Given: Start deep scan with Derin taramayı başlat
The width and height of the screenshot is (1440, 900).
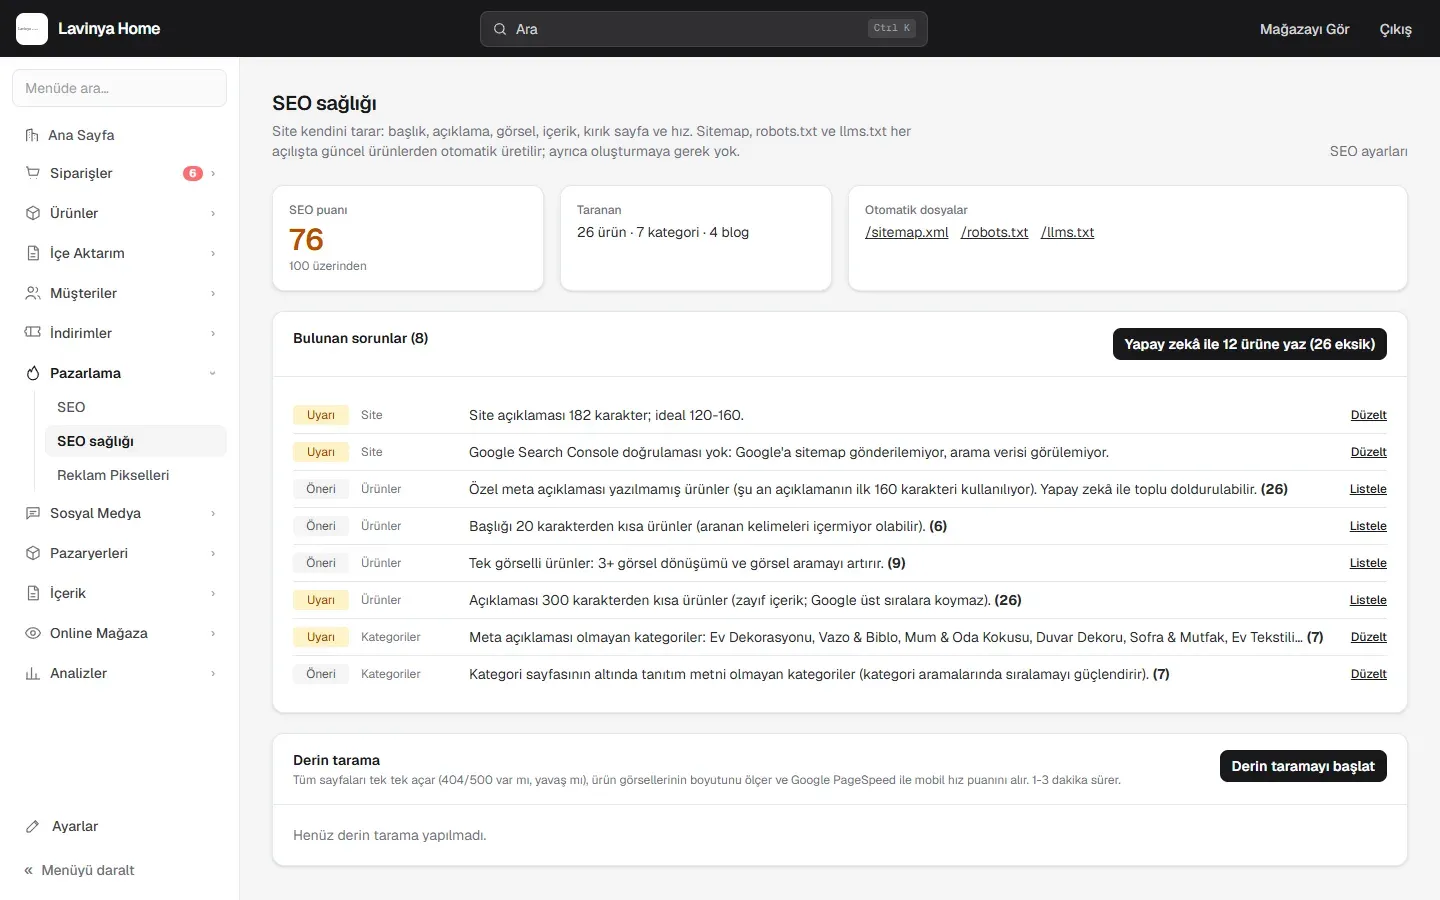Looking at the screenshot, I should coord(1303,766).
